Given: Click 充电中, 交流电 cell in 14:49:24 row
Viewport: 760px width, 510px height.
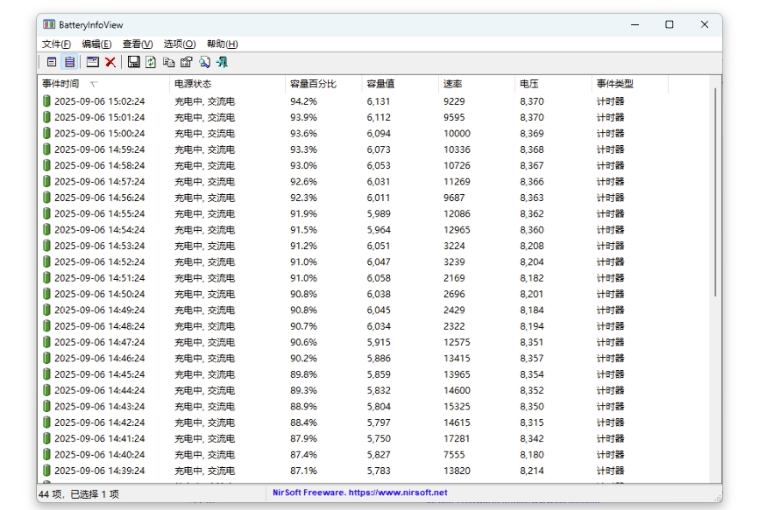Looking at the screenshot, I should 205,310.
